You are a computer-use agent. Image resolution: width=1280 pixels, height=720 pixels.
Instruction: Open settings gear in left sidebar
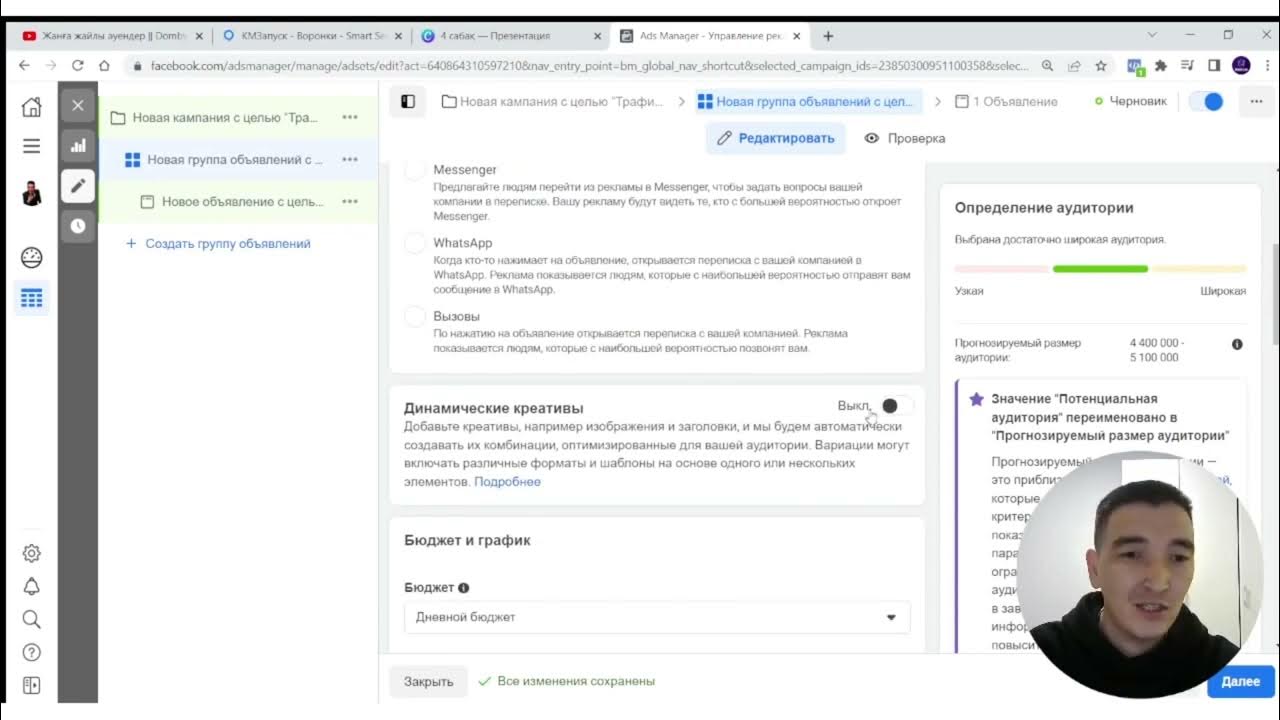point(32,553)
